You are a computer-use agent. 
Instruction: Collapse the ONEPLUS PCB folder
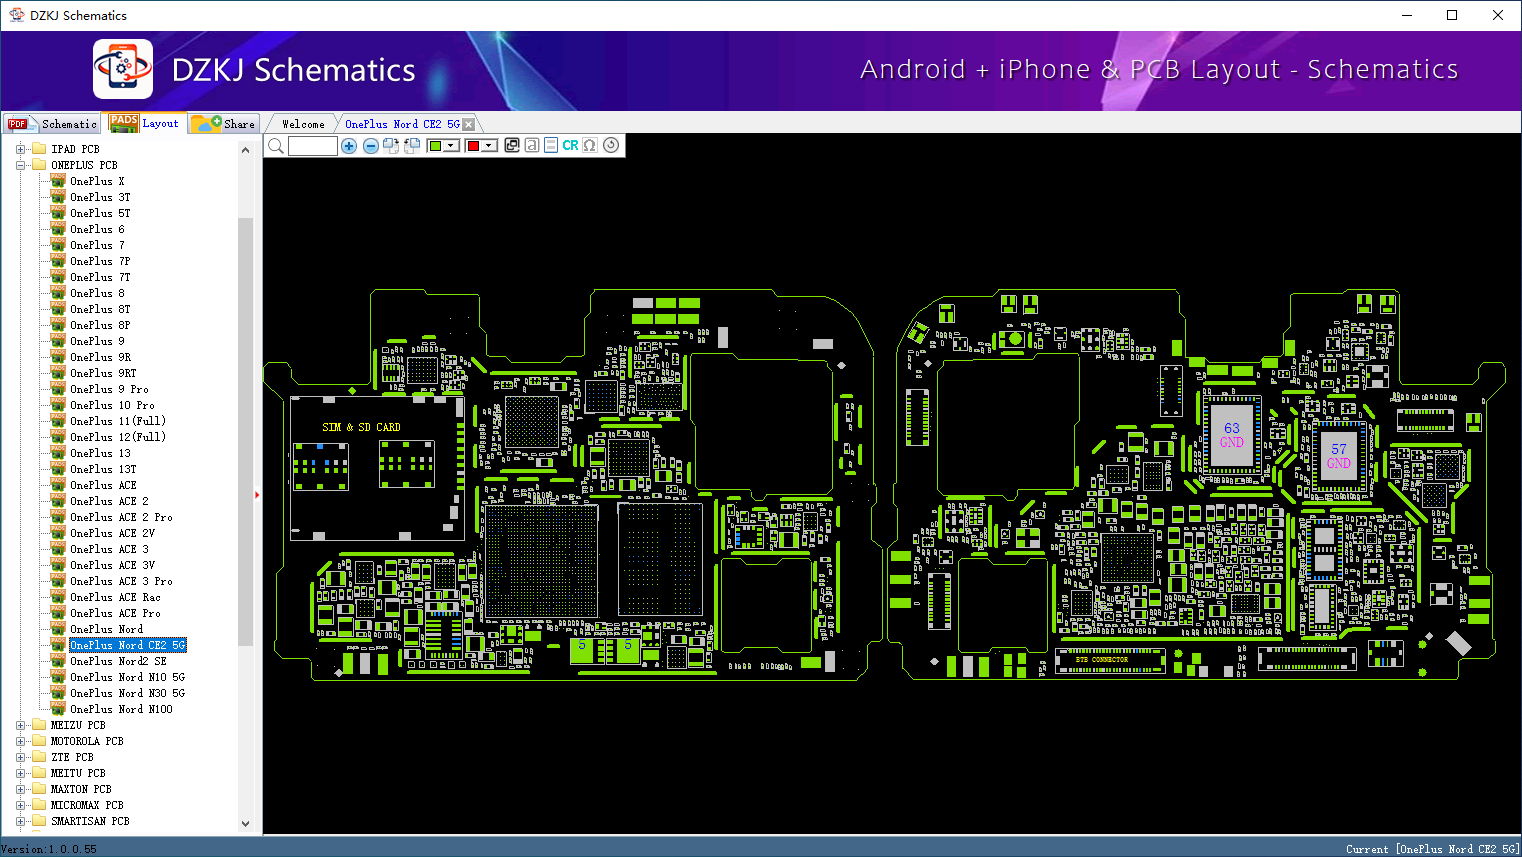(20, 165)
